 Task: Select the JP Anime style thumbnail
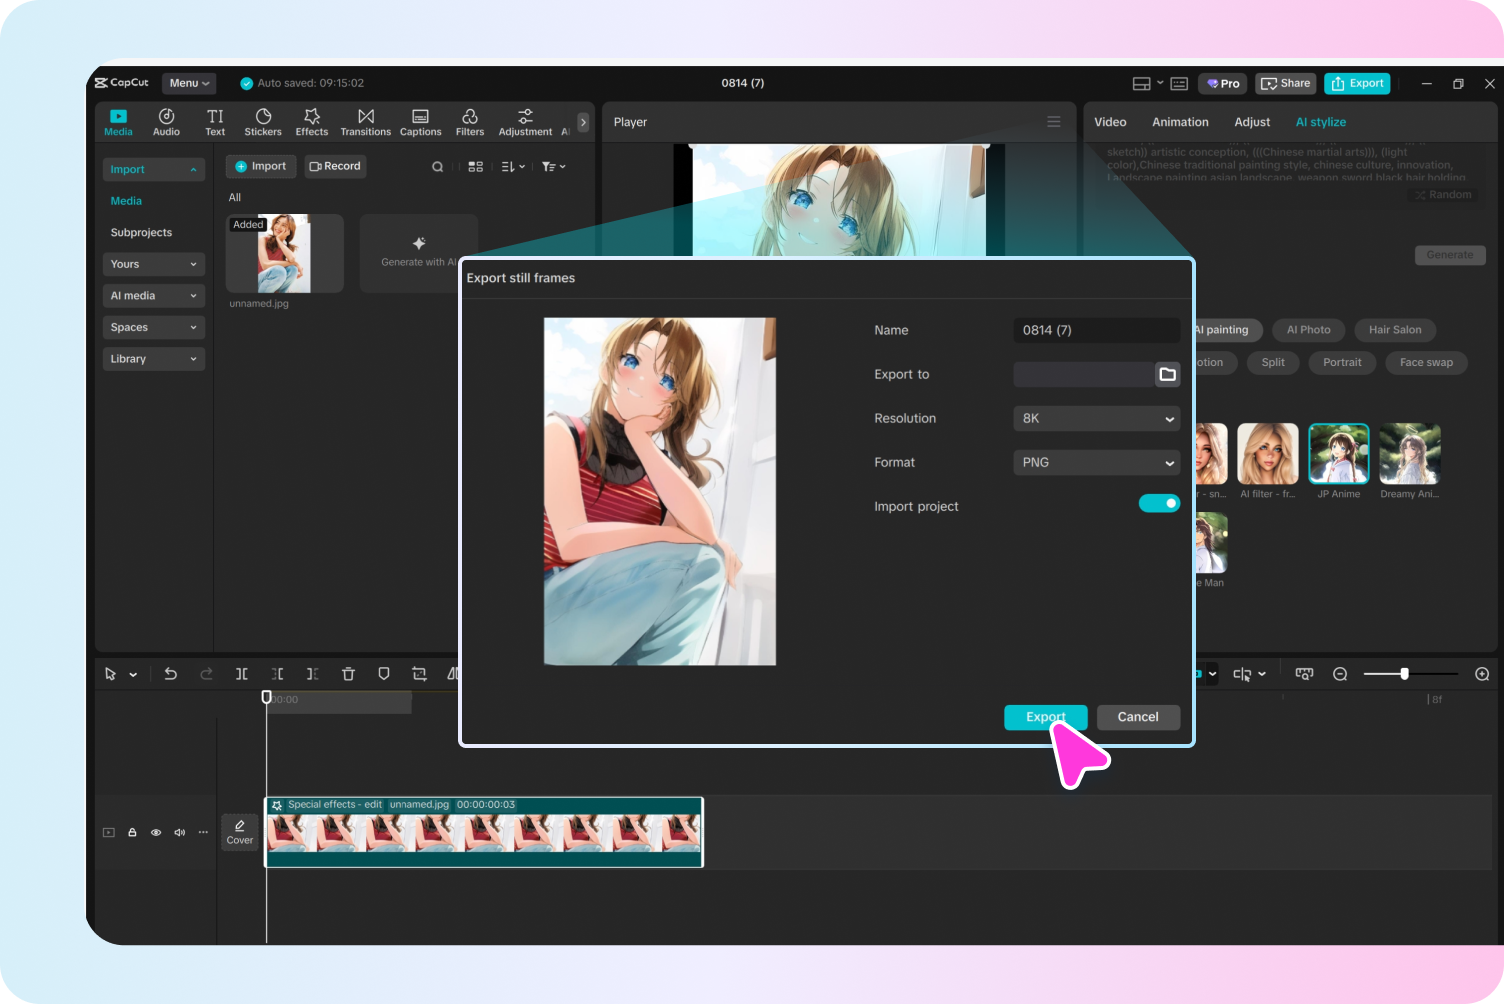coord(1339,454)
